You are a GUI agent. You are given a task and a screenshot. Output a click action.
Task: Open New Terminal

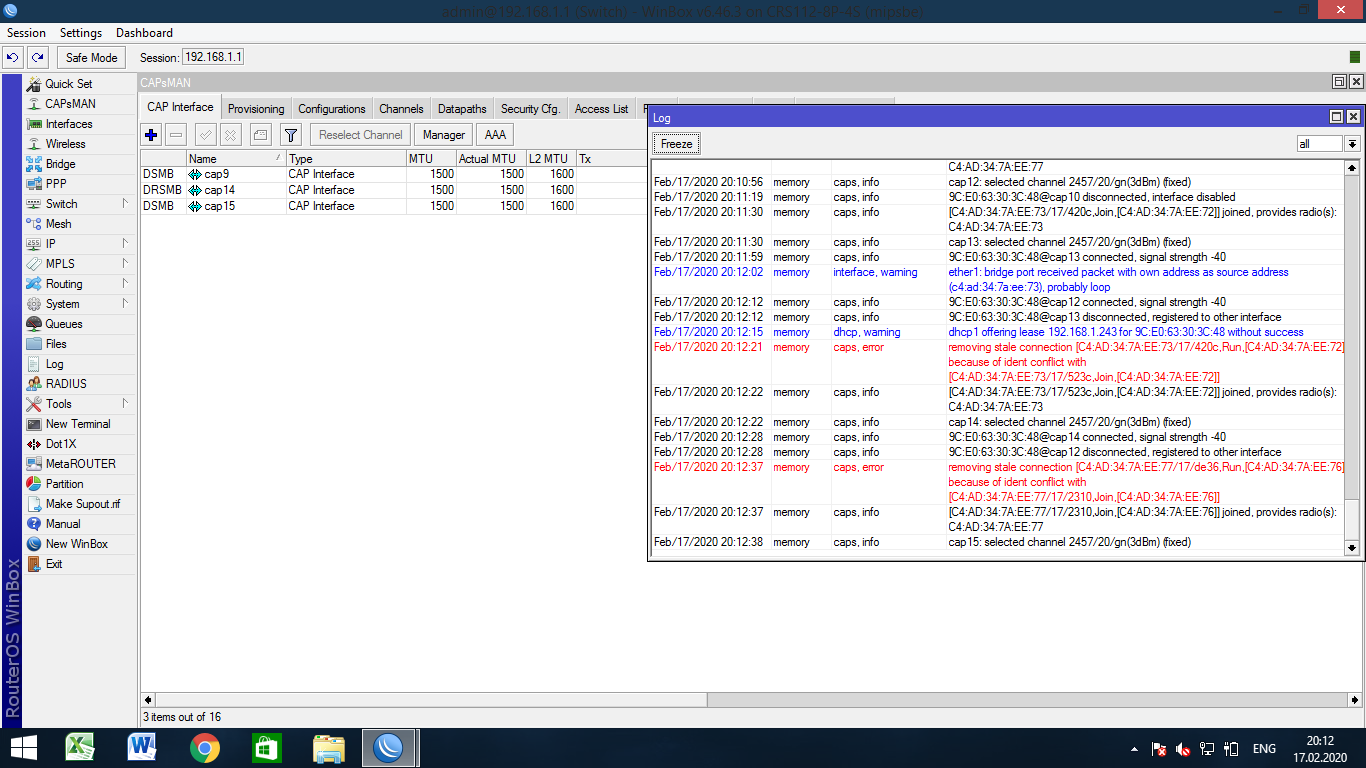click(x=80, y=424)
